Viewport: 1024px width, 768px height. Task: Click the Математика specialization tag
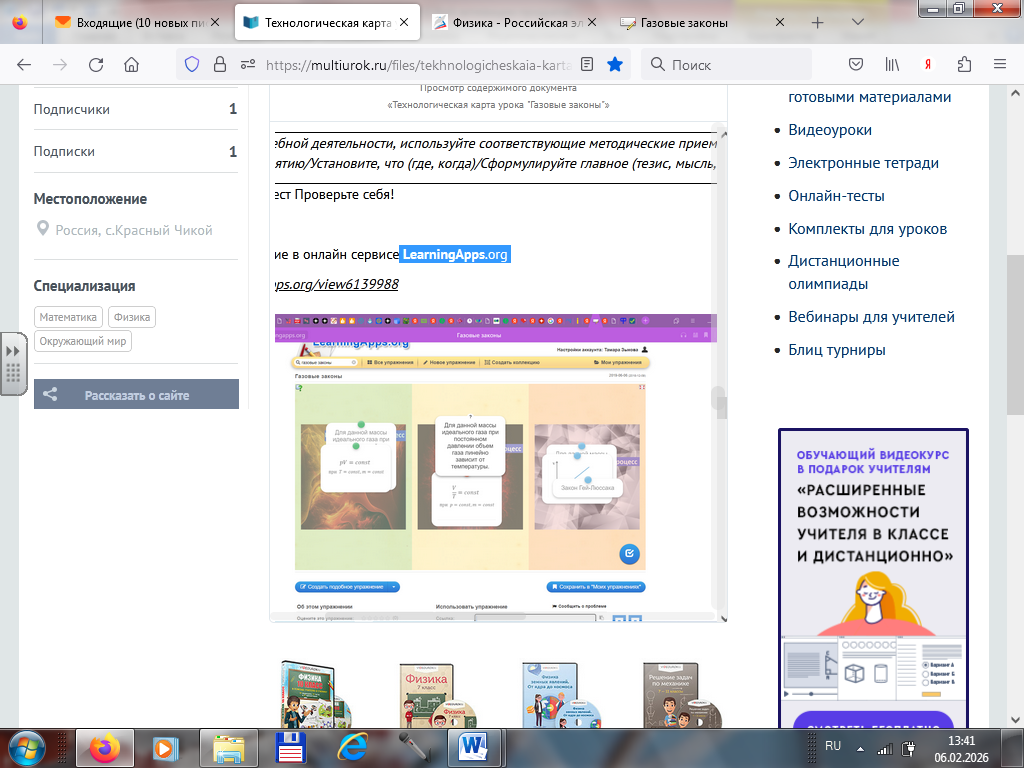(69, 317)
